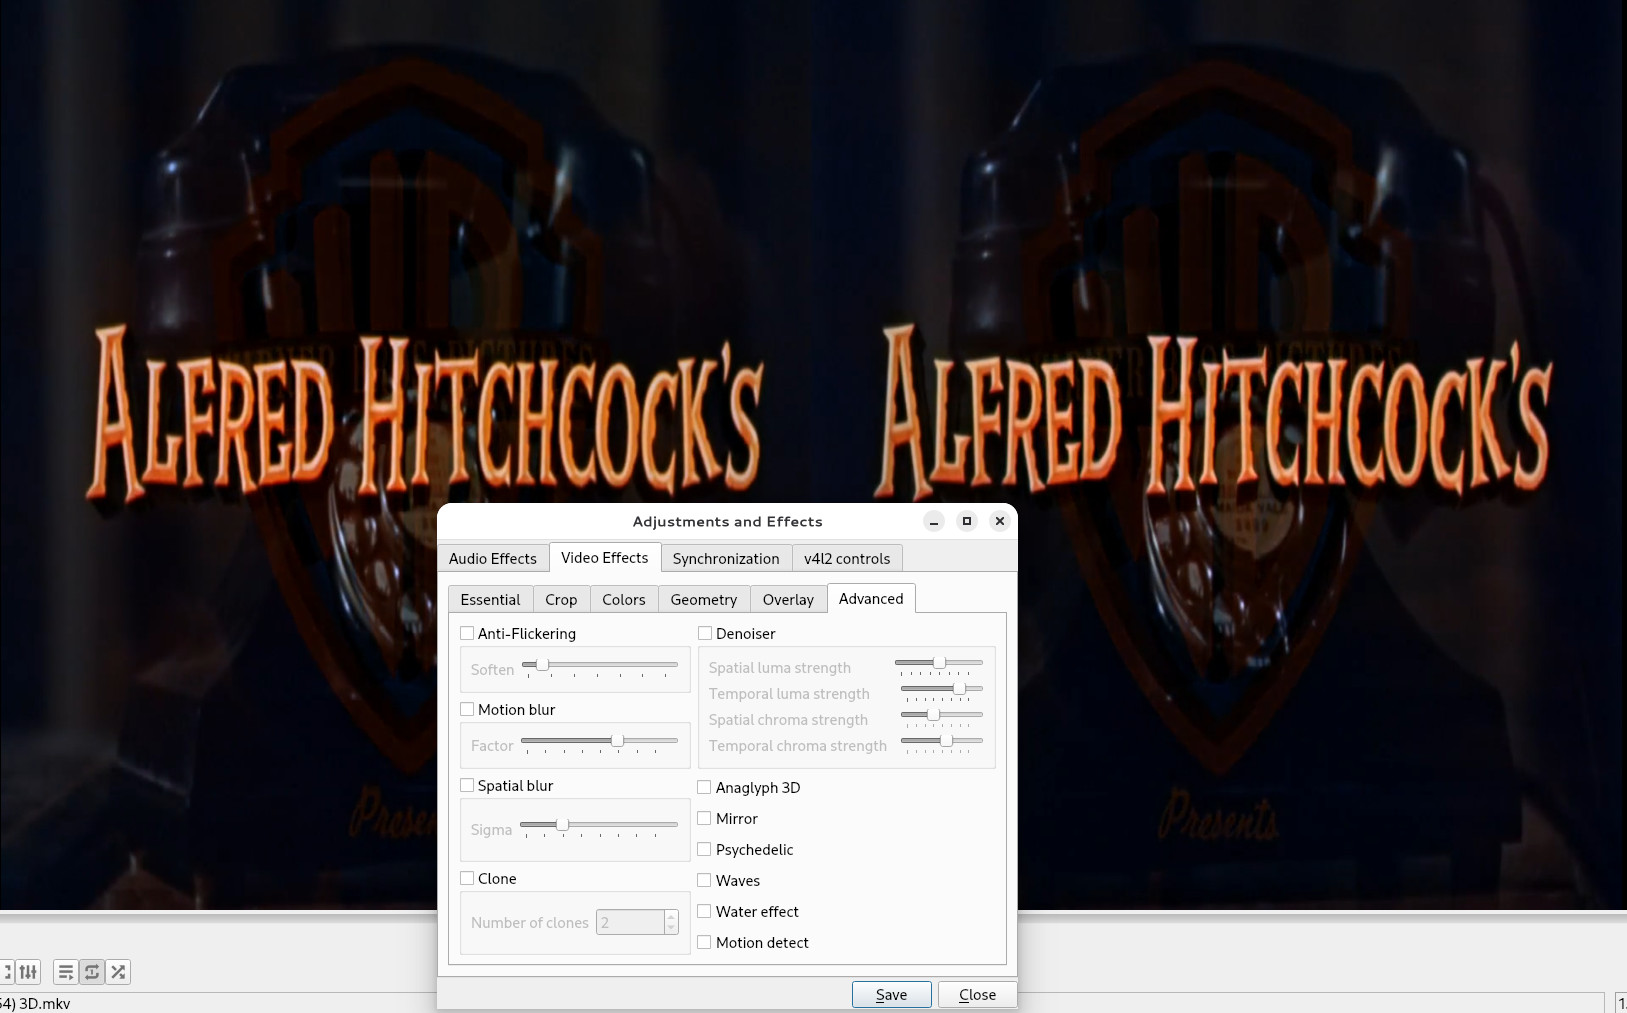Adjust the Spatial blur Sigma slider
The image size is (1627, 1013).
[x=563, y=824]
